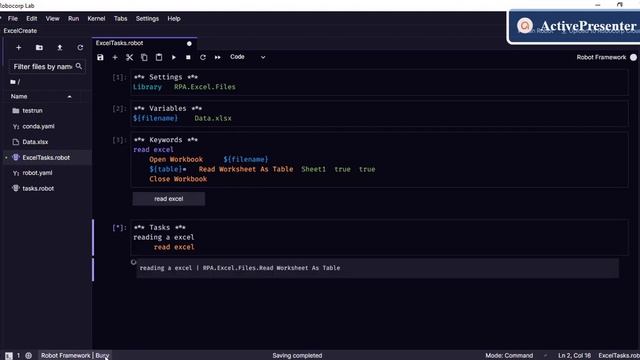Close ExcelTasks.robot tab via unsaved dot
The height and width of the screenshot is (360, 640).
pyautogui.click(x=189, y=44)
